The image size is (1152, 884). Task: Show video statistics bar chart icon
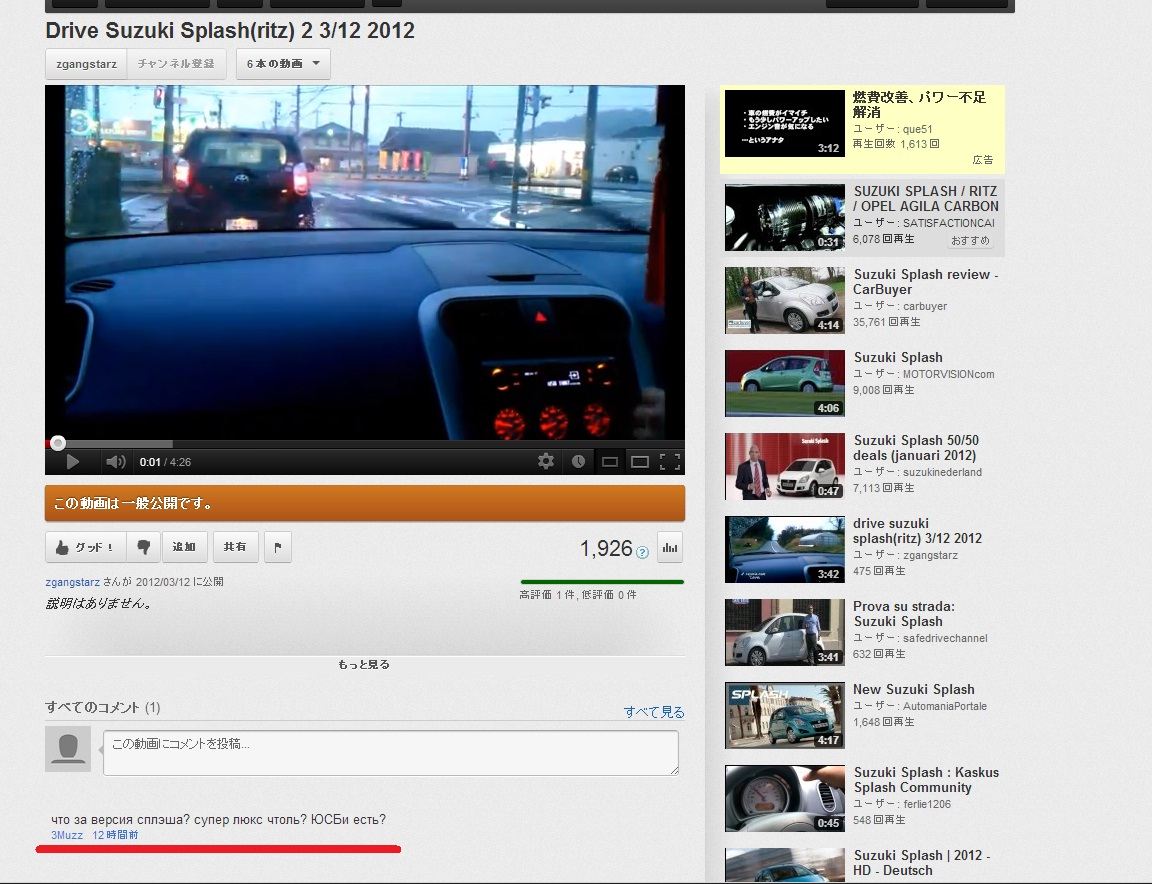[x=670, y=547]
